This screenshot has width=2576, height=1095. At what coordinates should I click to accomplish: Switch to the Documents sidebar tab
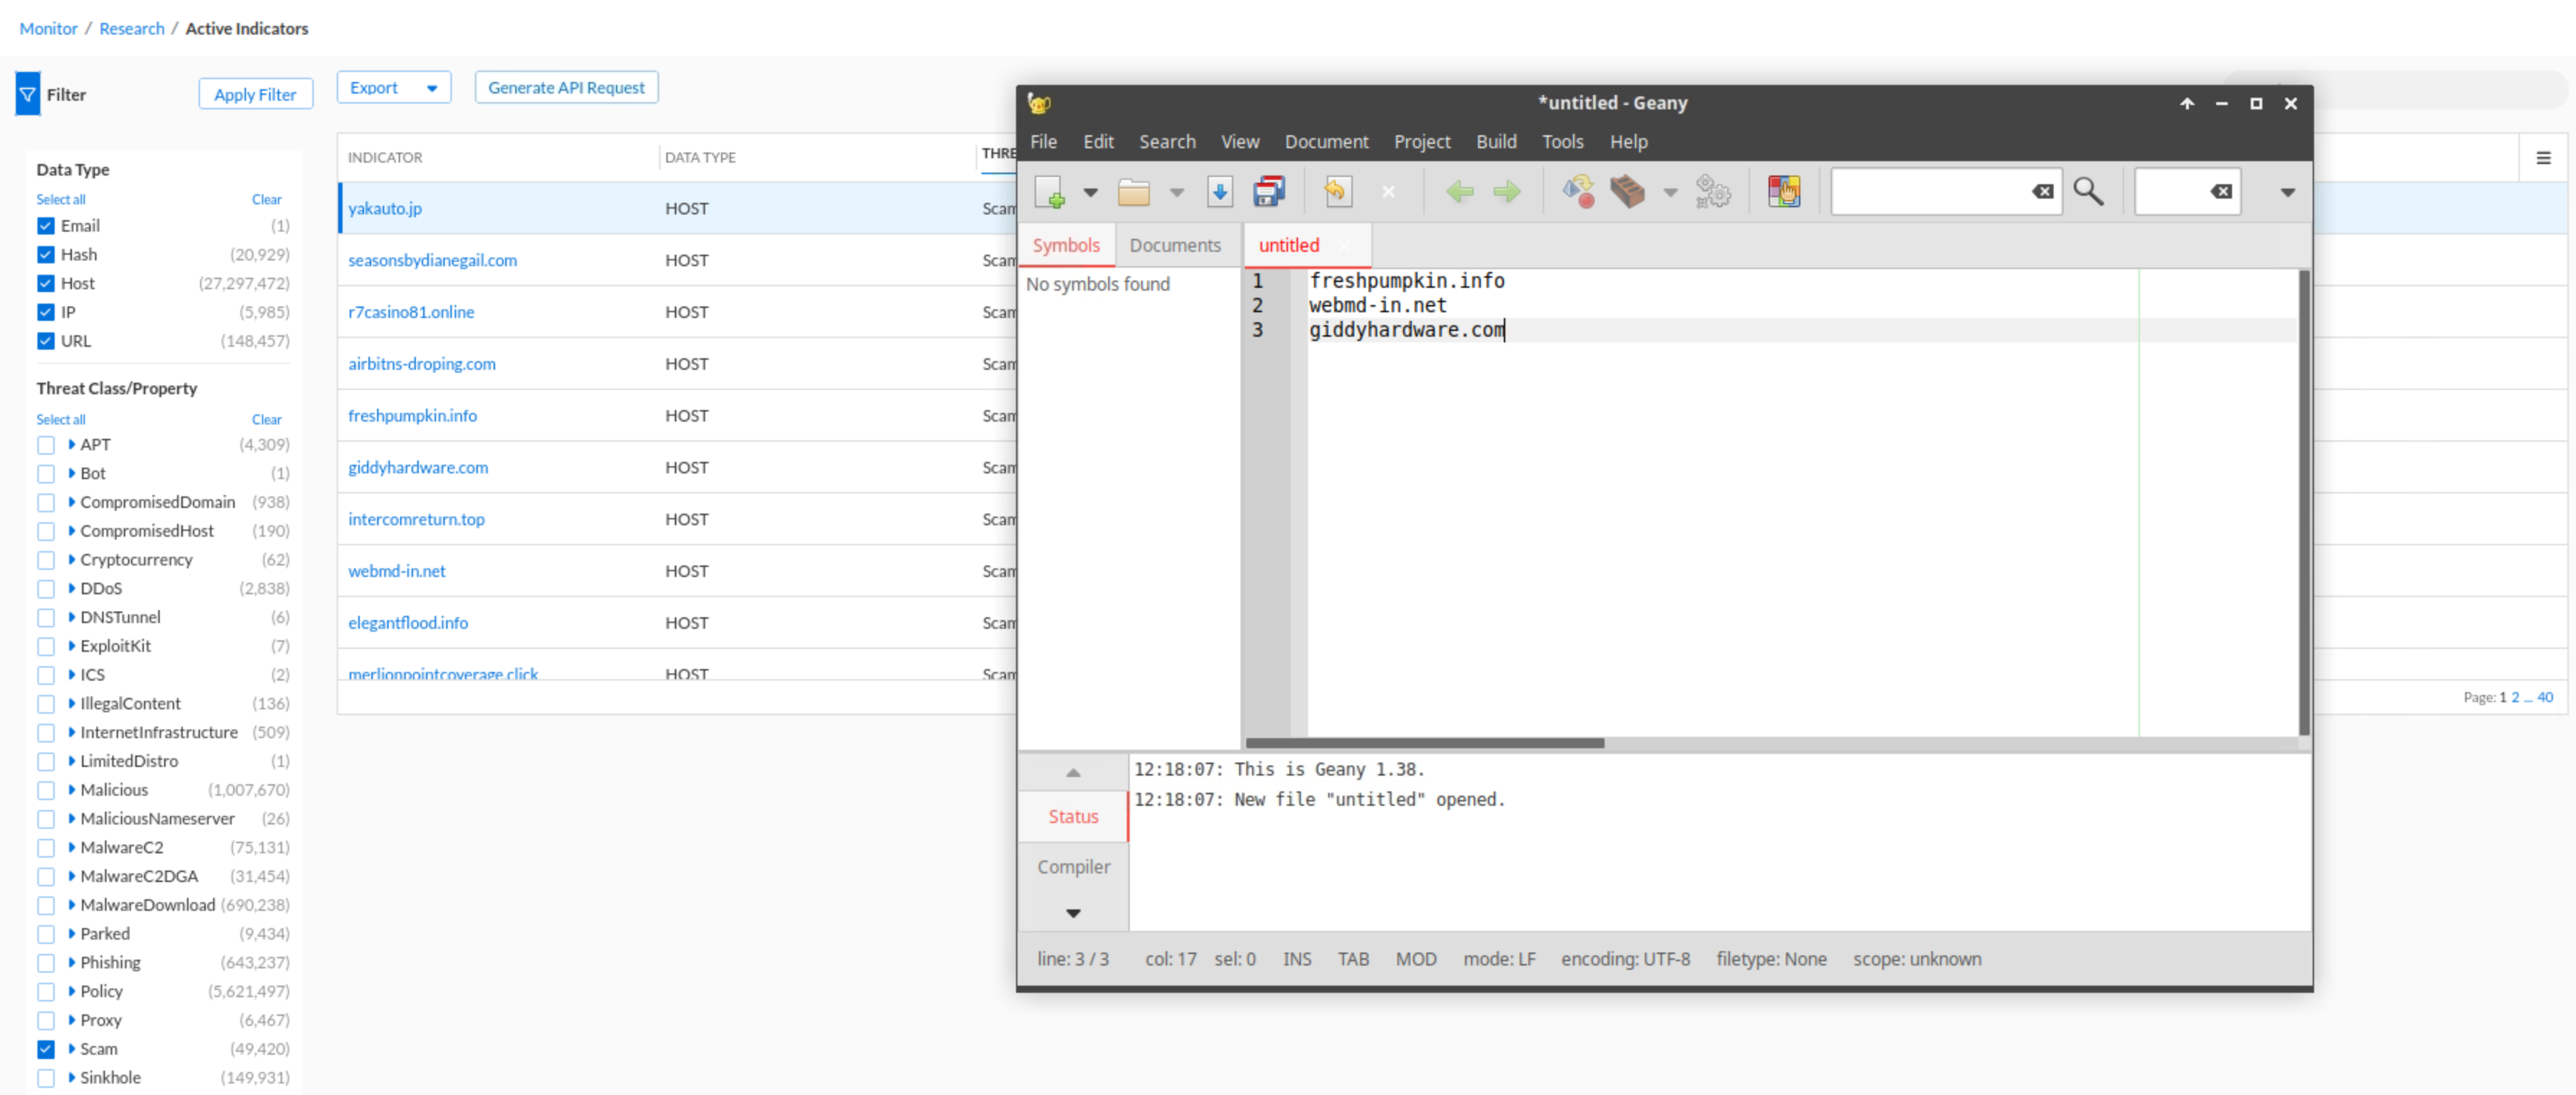coord(1174,245)
